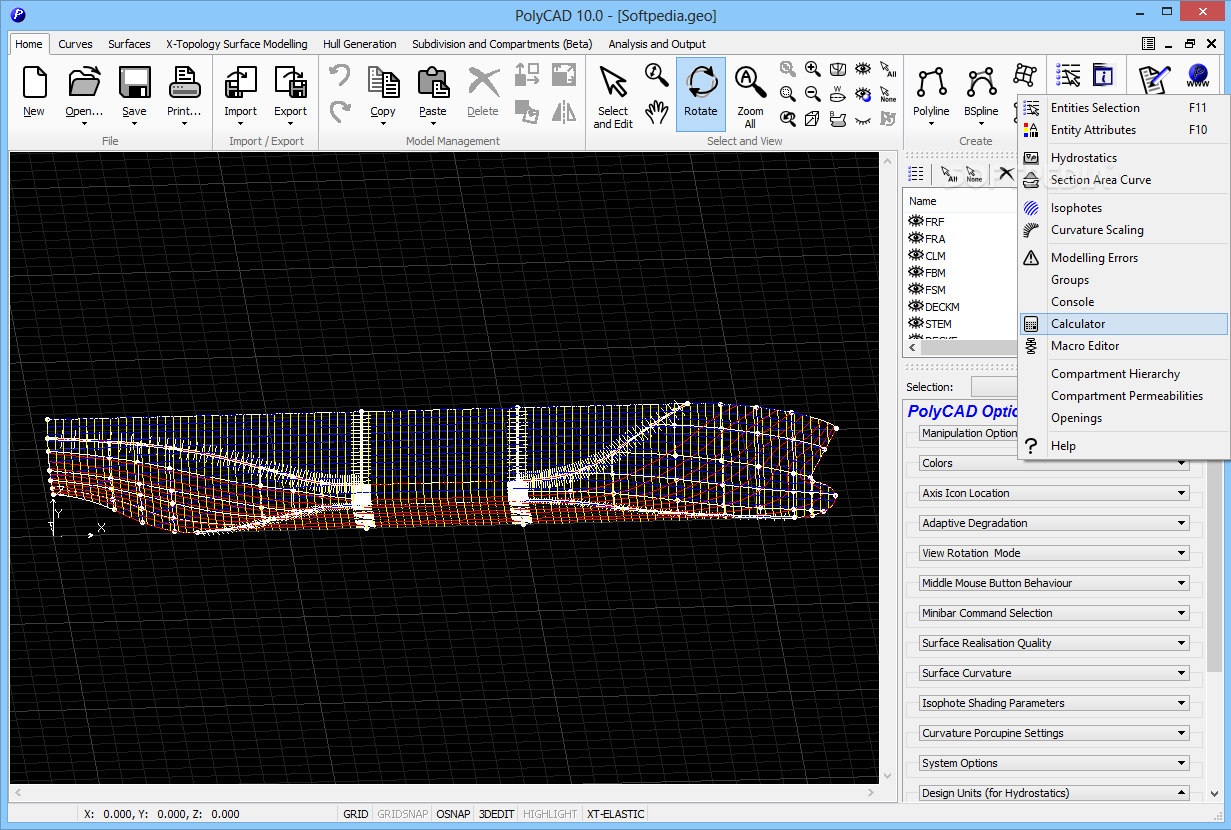Open Compartment Hierarchy menu item
Viewport: 1231px width, 830px height.
[1123, 374]
